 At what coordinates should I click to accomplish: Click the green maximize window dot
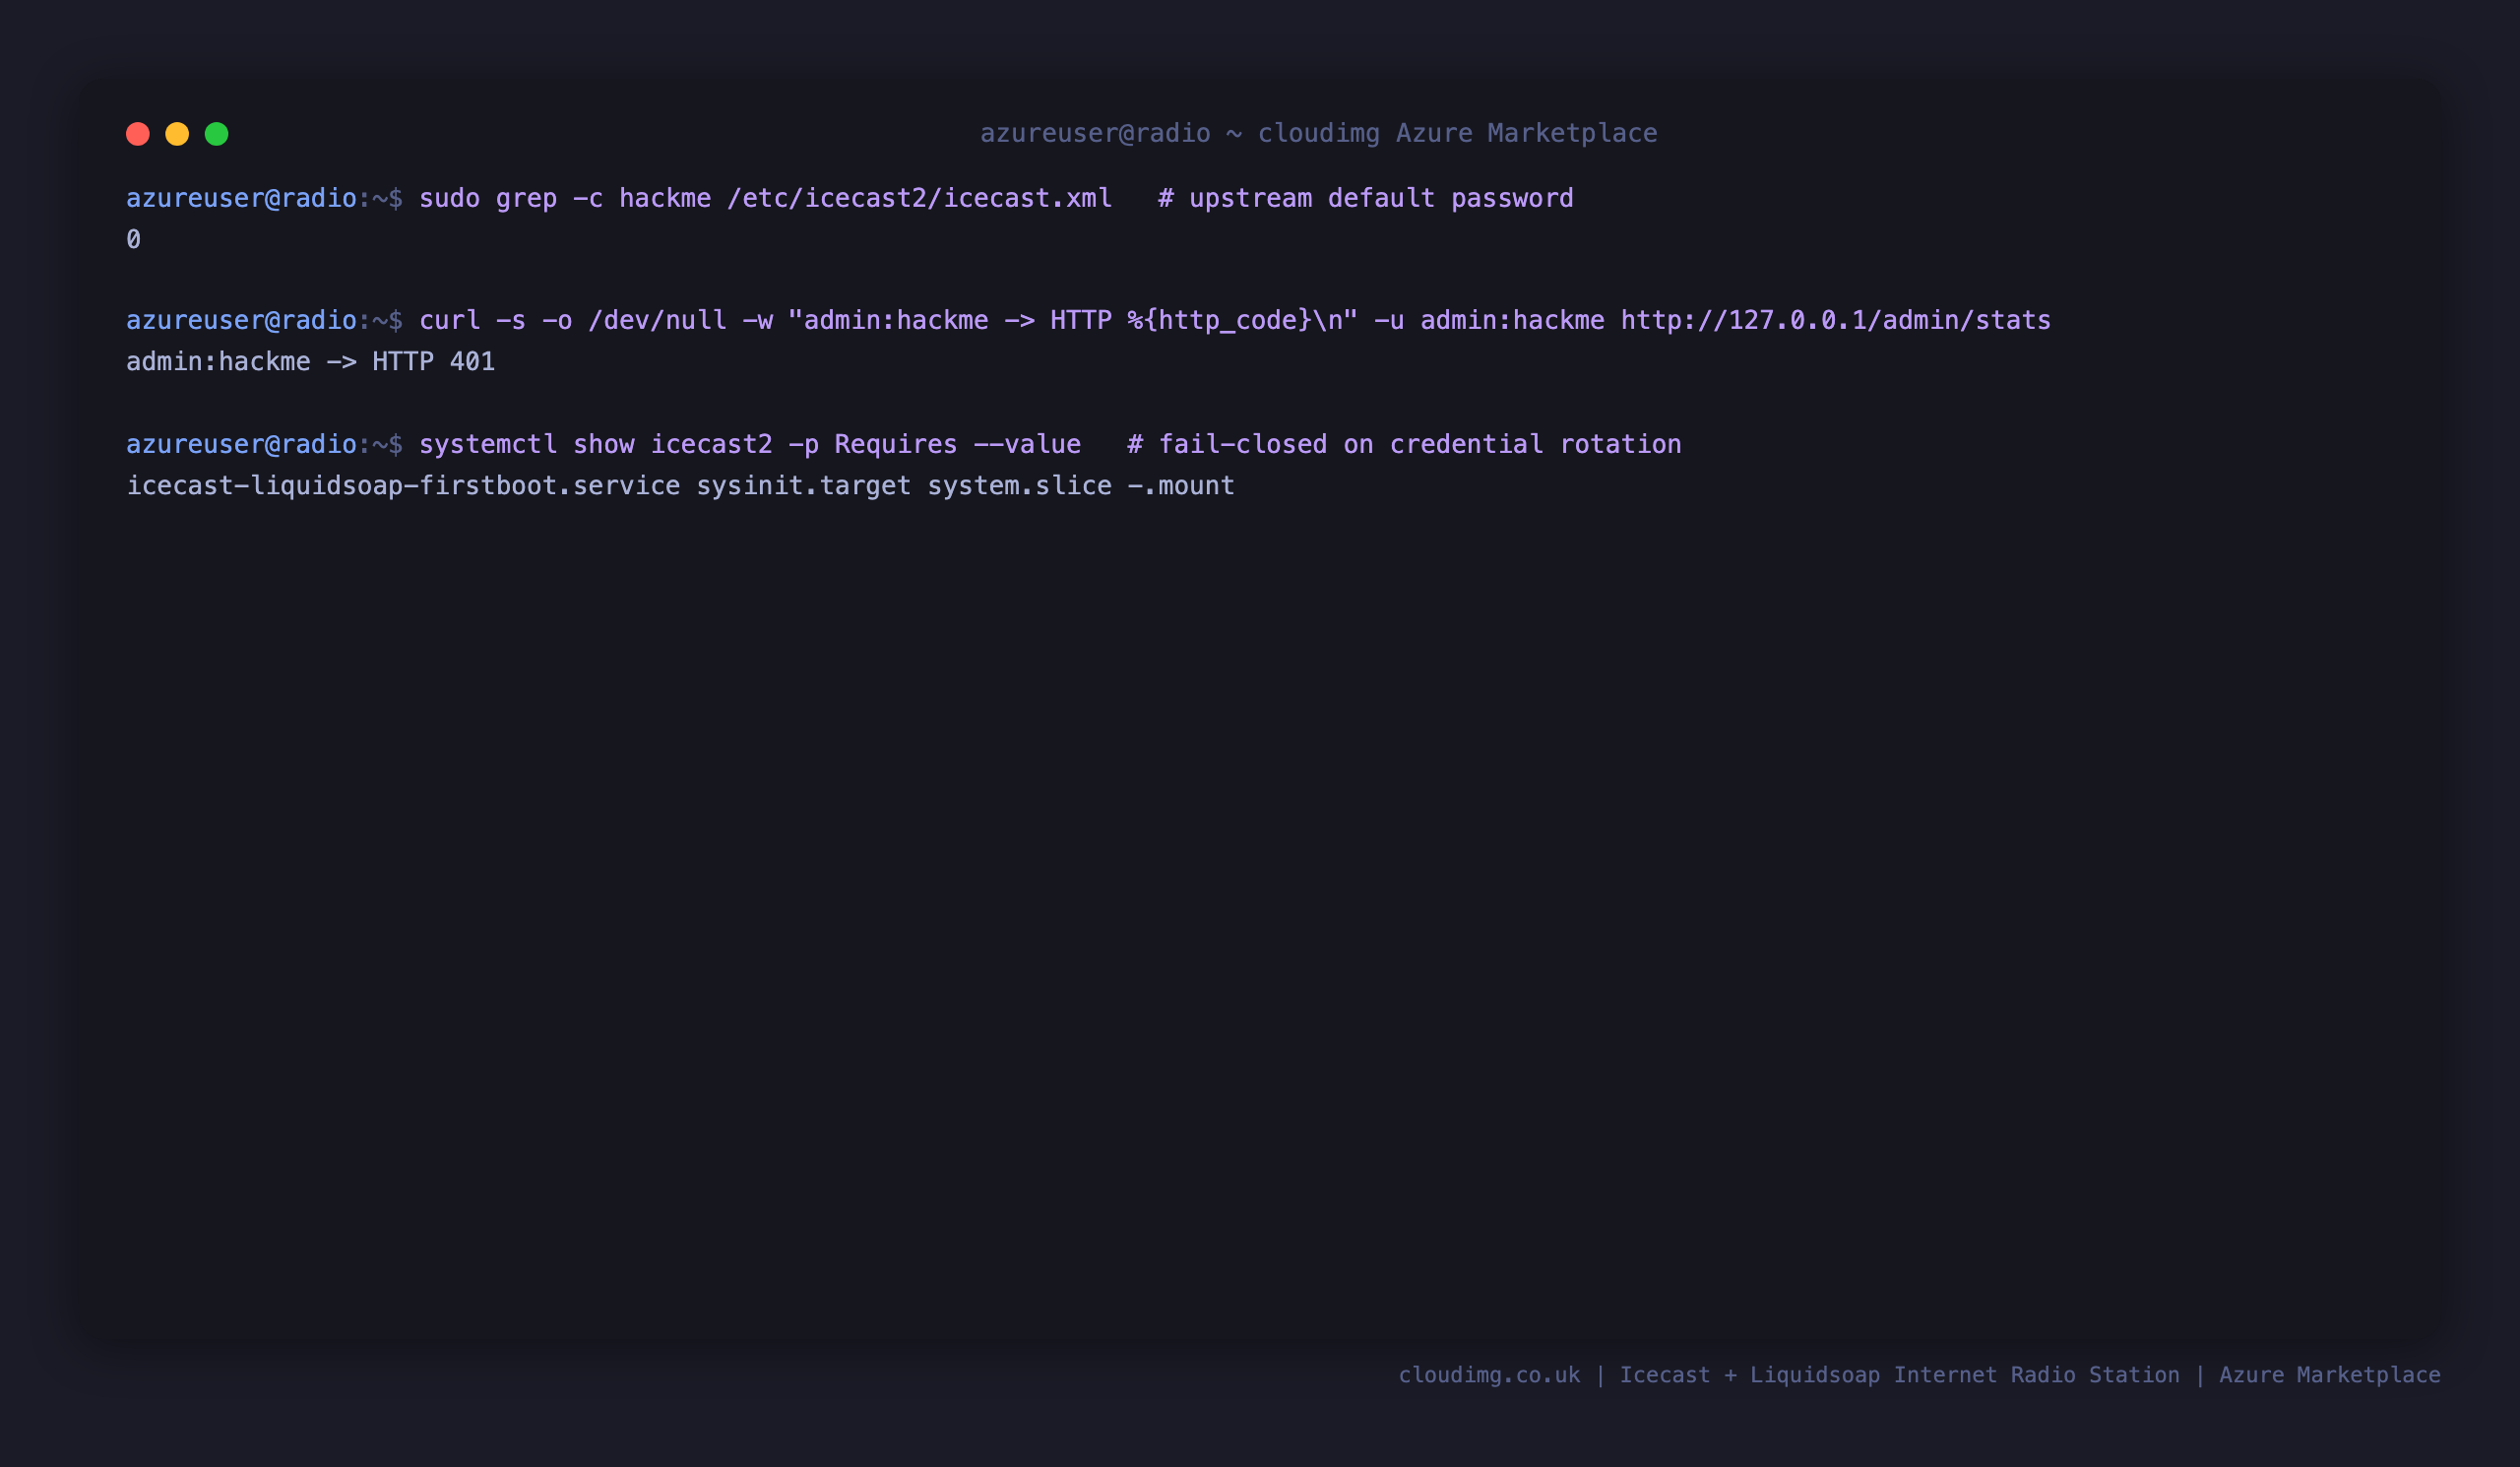click(x=217, y=134)
